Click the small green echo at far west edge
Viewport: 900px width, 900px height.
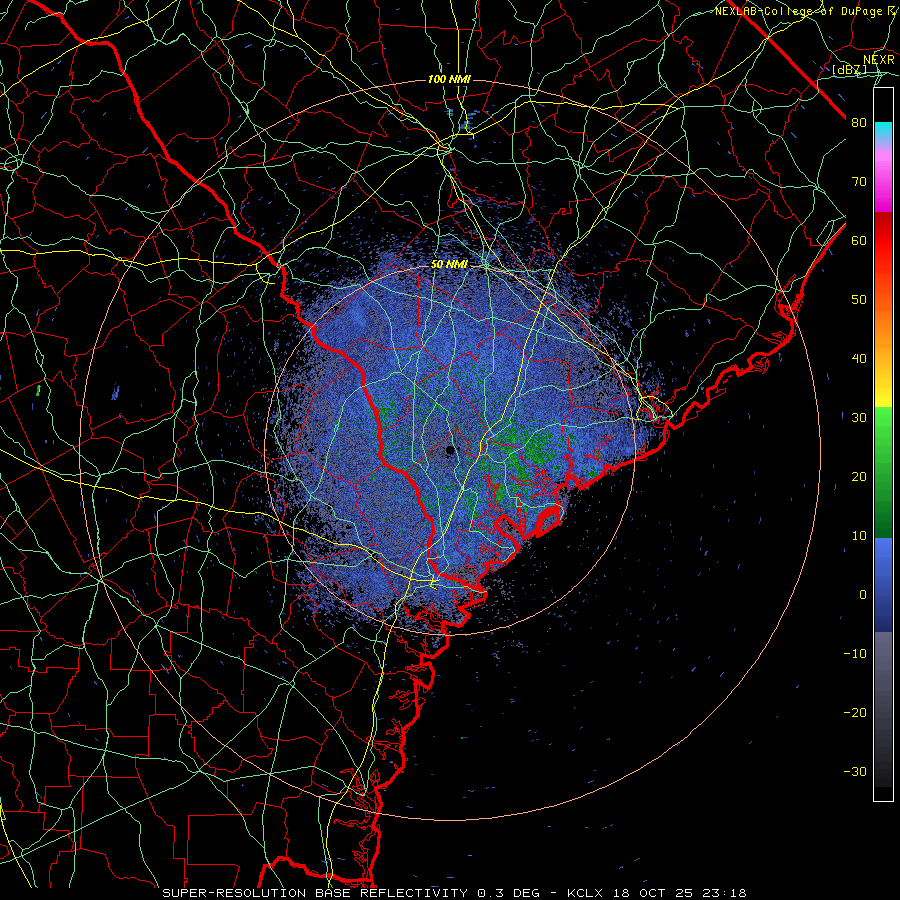pos(38,390)
